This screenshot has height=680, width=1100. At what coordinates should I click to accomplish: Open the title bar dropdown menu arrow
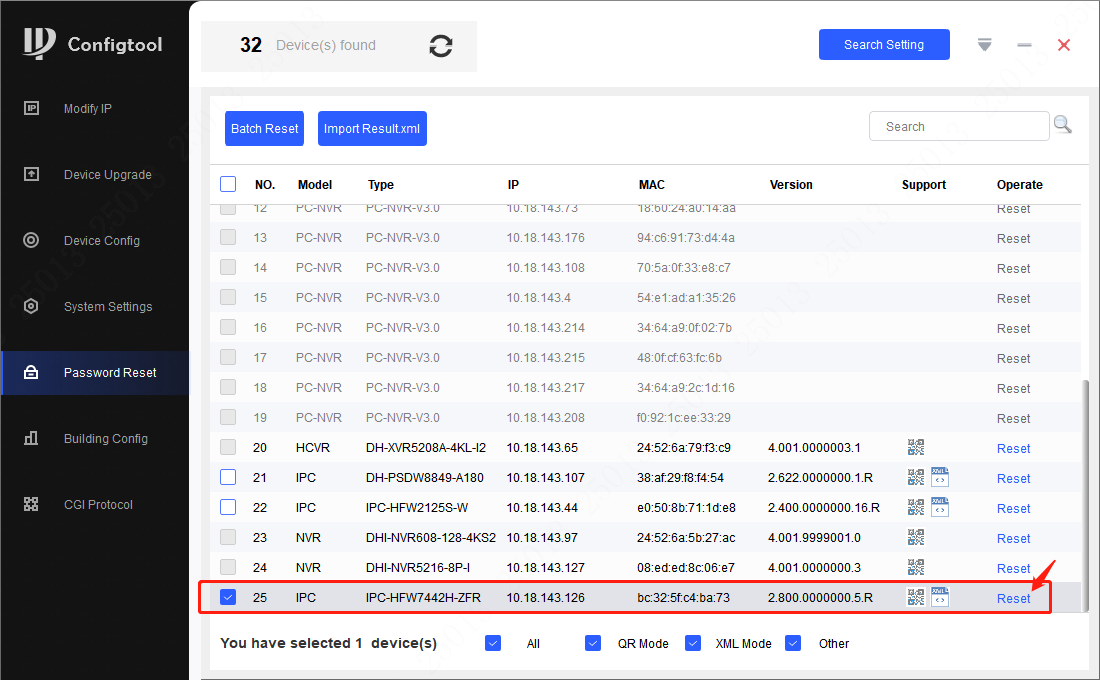(985, 45)
